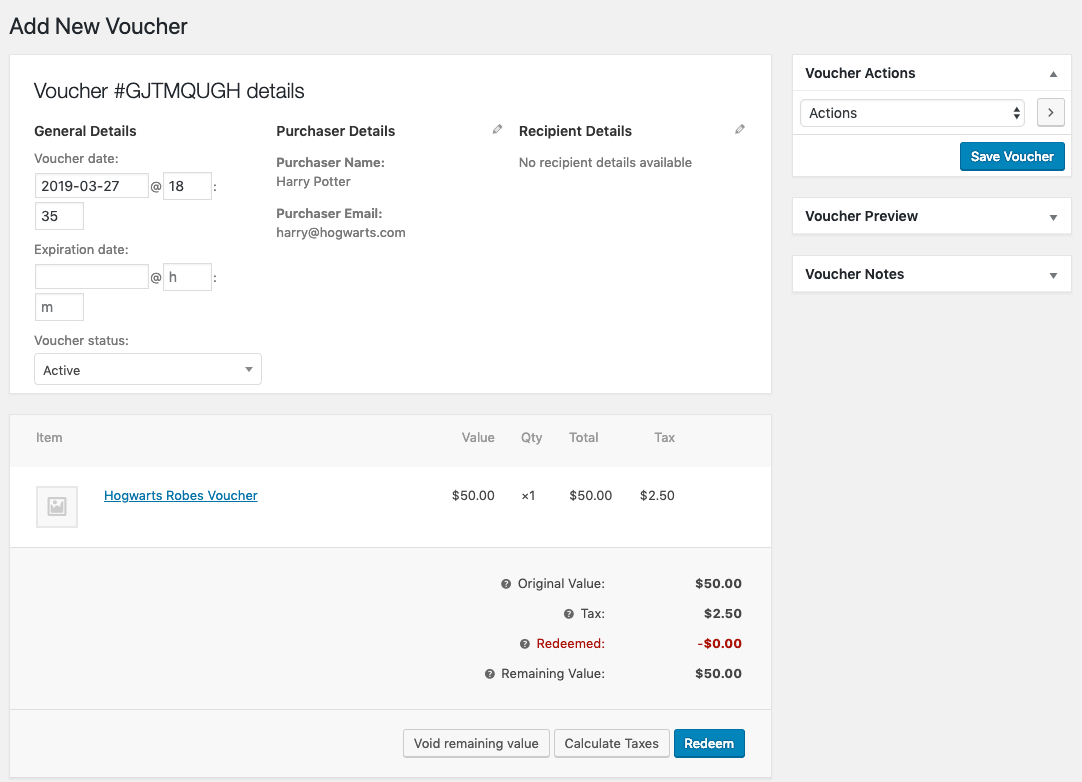This screenshot has width=1082, height=782.
Task: Expand the Voucher Preview panel
Action: (x=1053, y=217)
